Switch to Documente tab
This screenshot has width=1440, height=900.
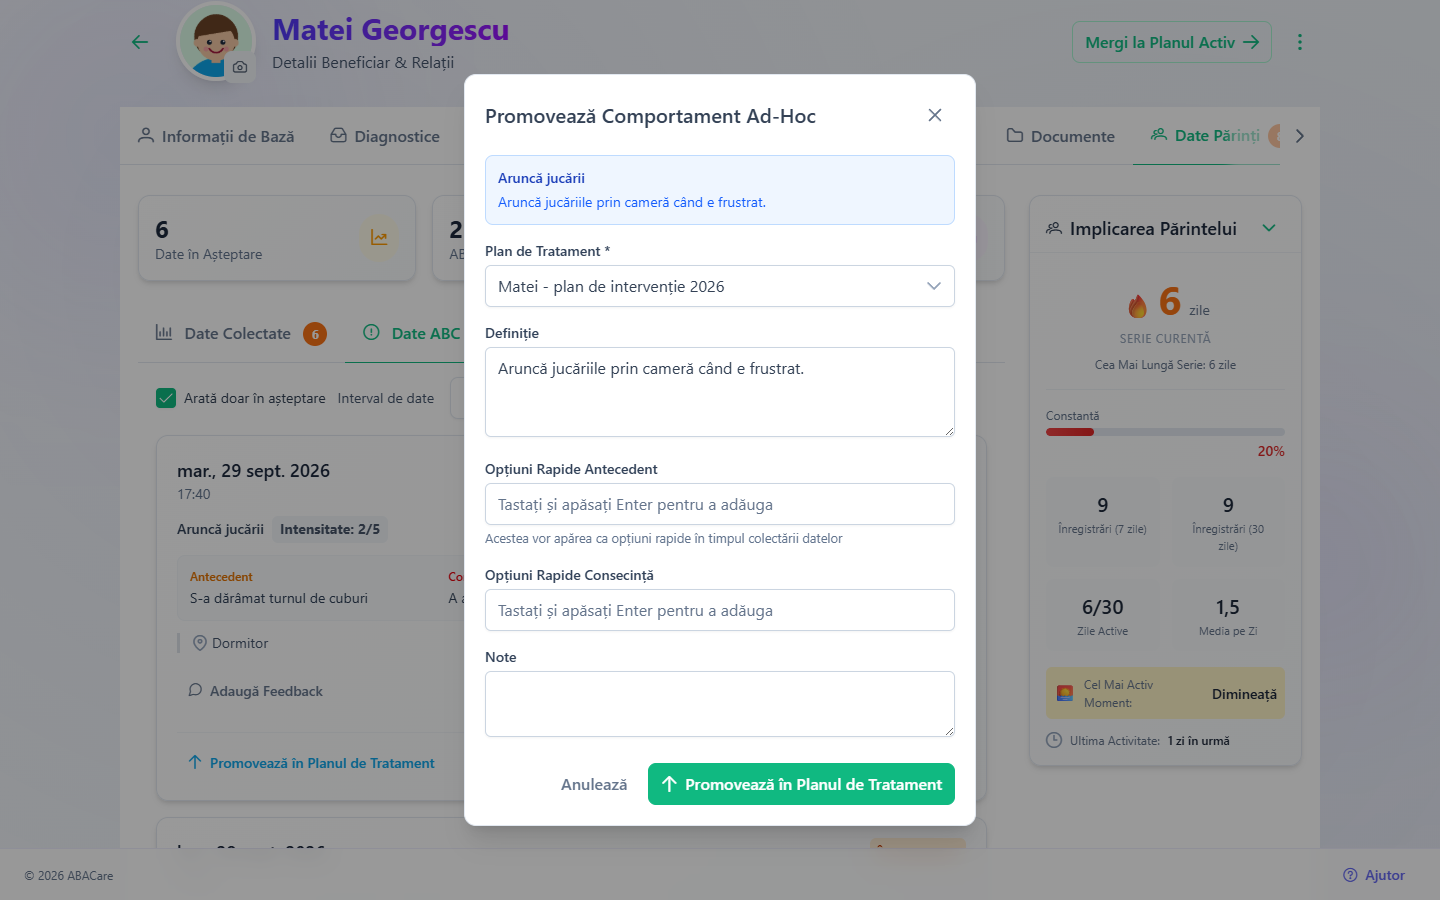pos(1060,136)
